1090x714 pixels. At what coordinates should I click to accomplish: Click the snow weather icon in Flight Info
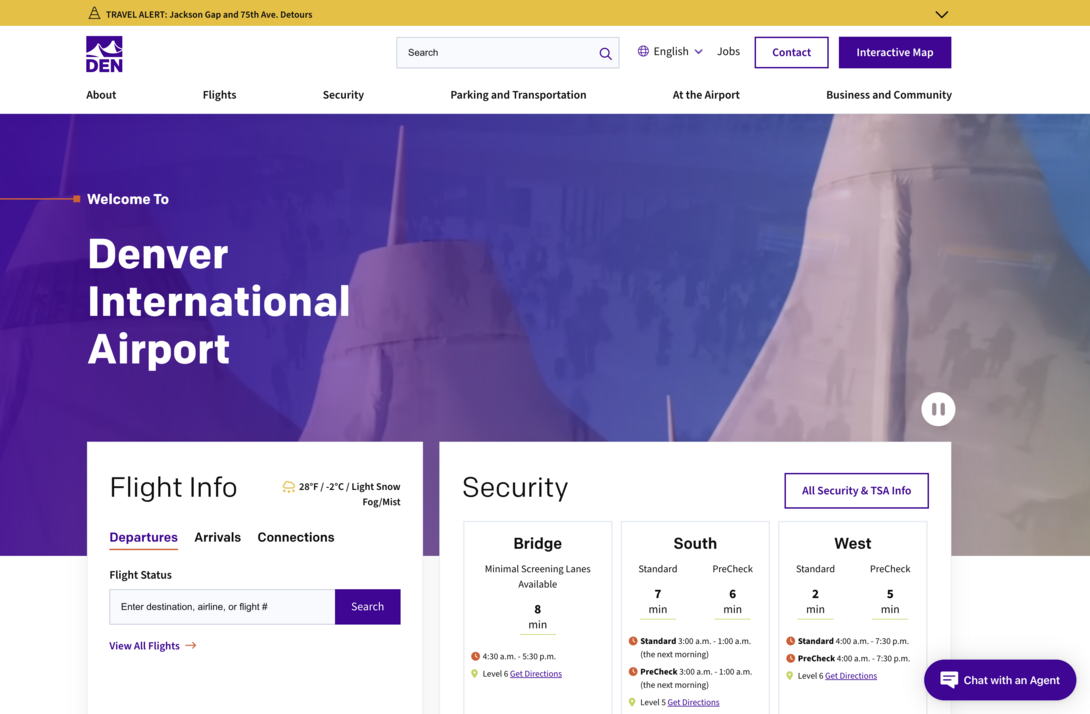pyautogui.click(x=288, y=487)
